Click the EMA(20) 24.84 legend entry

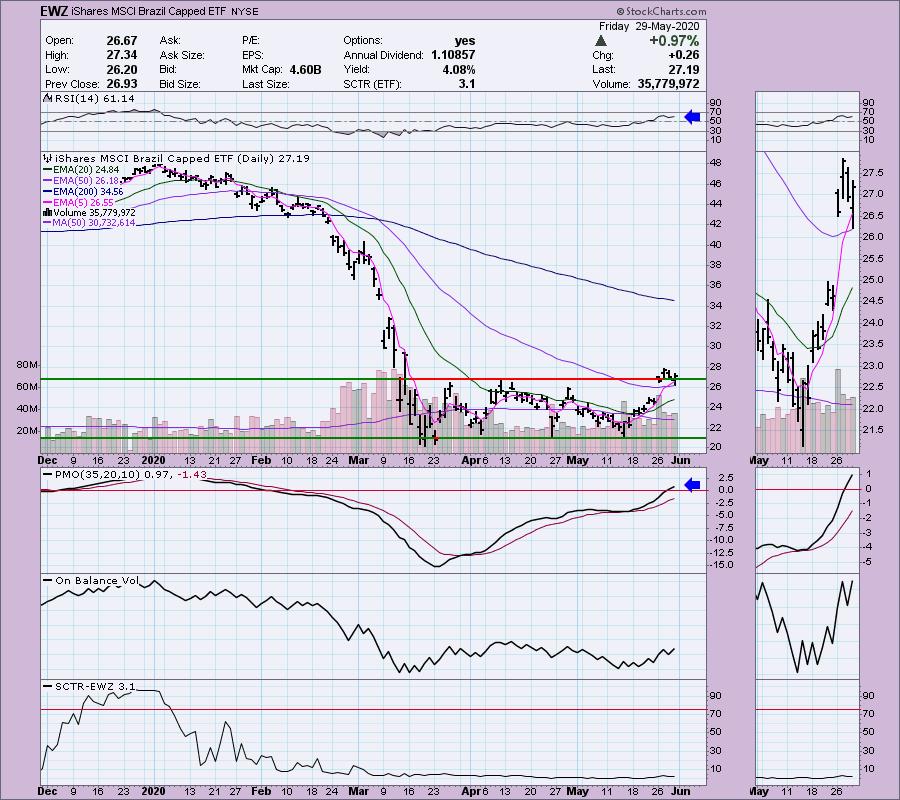(x=81, y=170)
